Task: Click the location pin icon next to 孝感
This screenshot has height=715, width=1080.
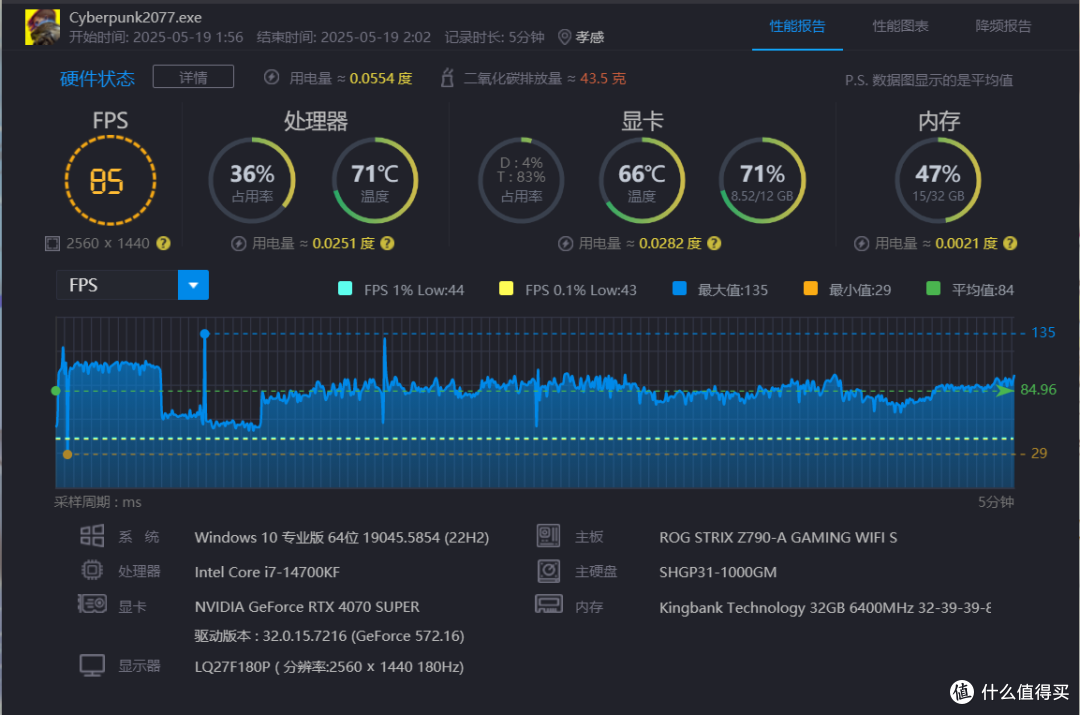Action: click(564, 37)
